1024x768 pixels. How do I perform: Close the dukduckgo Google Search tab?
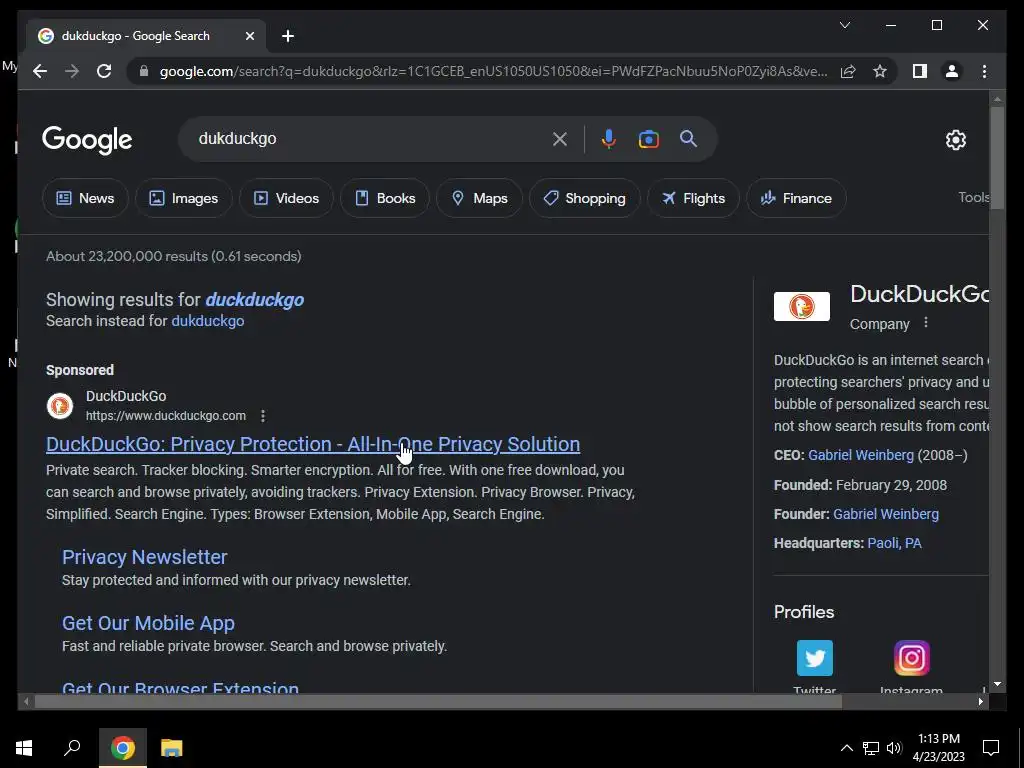click(249, 36)
